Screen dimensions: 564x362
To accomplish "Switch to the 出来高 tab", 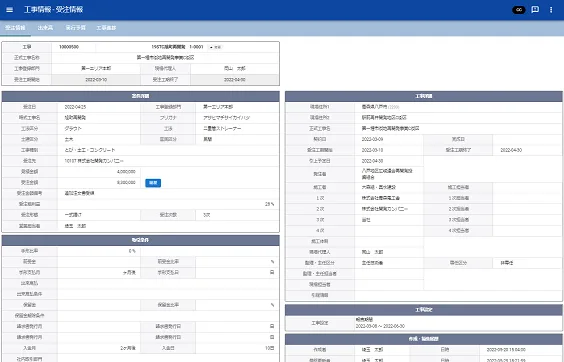I will tap(45, 28).
